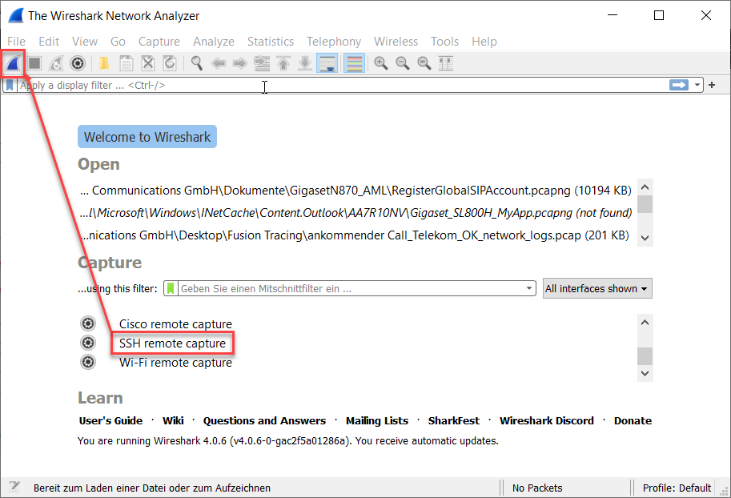731x498 pixels.
Task: Go back in packet history arrow
Action: click(x=218, y=63)
